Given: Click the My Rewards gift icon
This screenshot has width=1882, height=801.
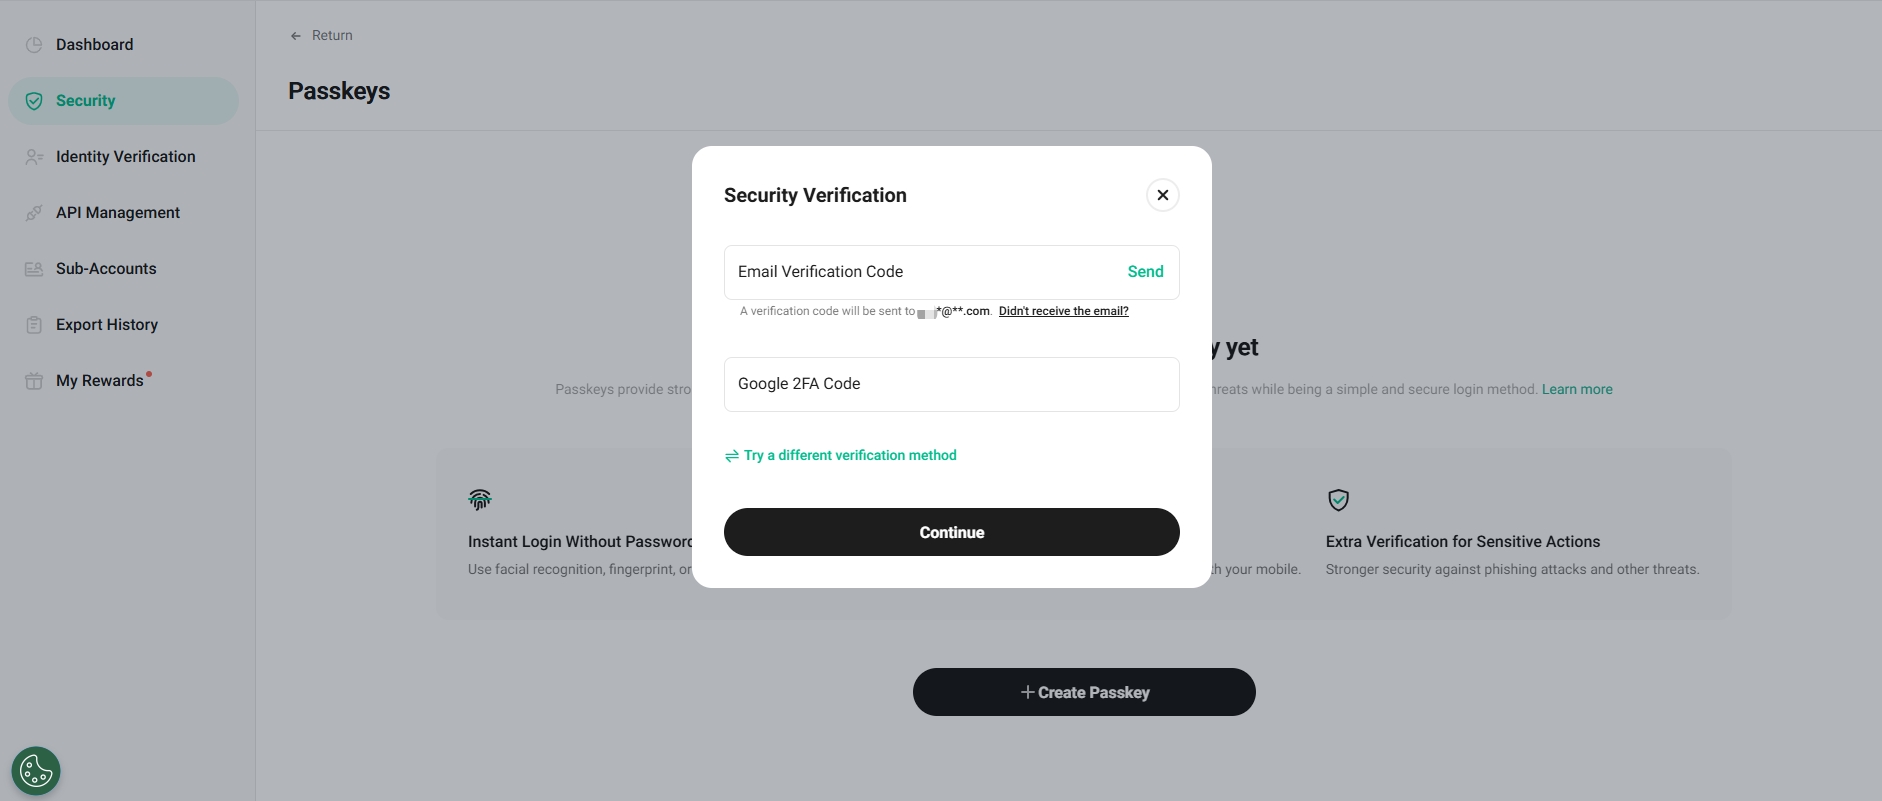Looking at the screenshot, I should (34, 381).
